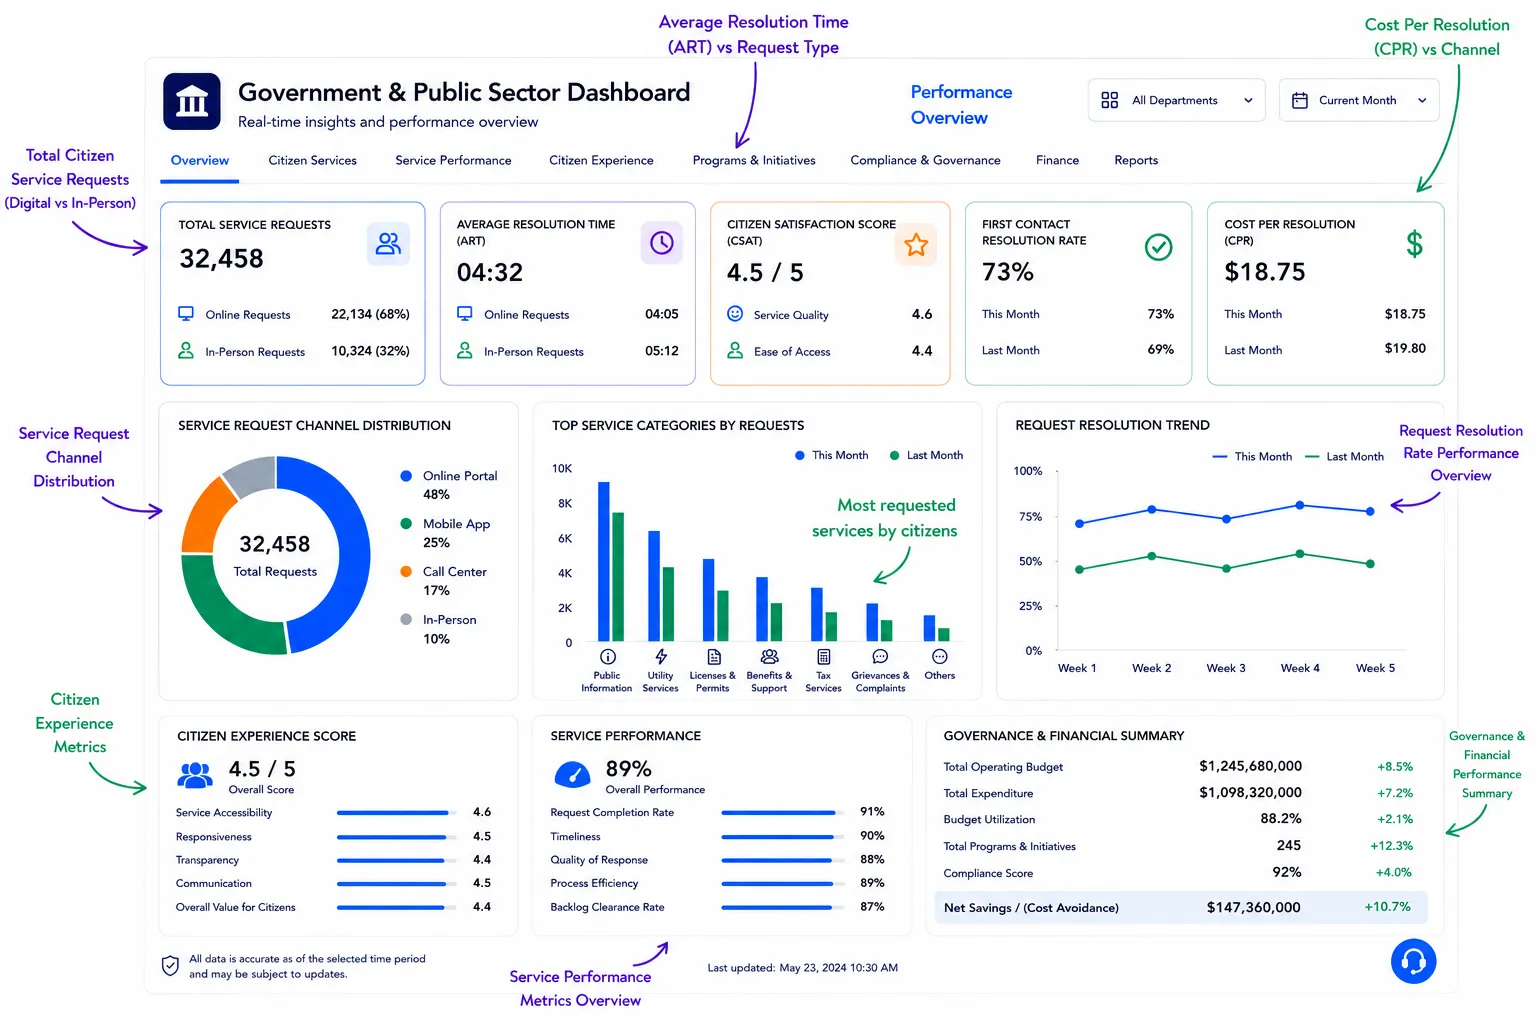Screen dimensions: 1536x1024
Task: Click the Benefits & Support people icon
Action: coord(769,657)
